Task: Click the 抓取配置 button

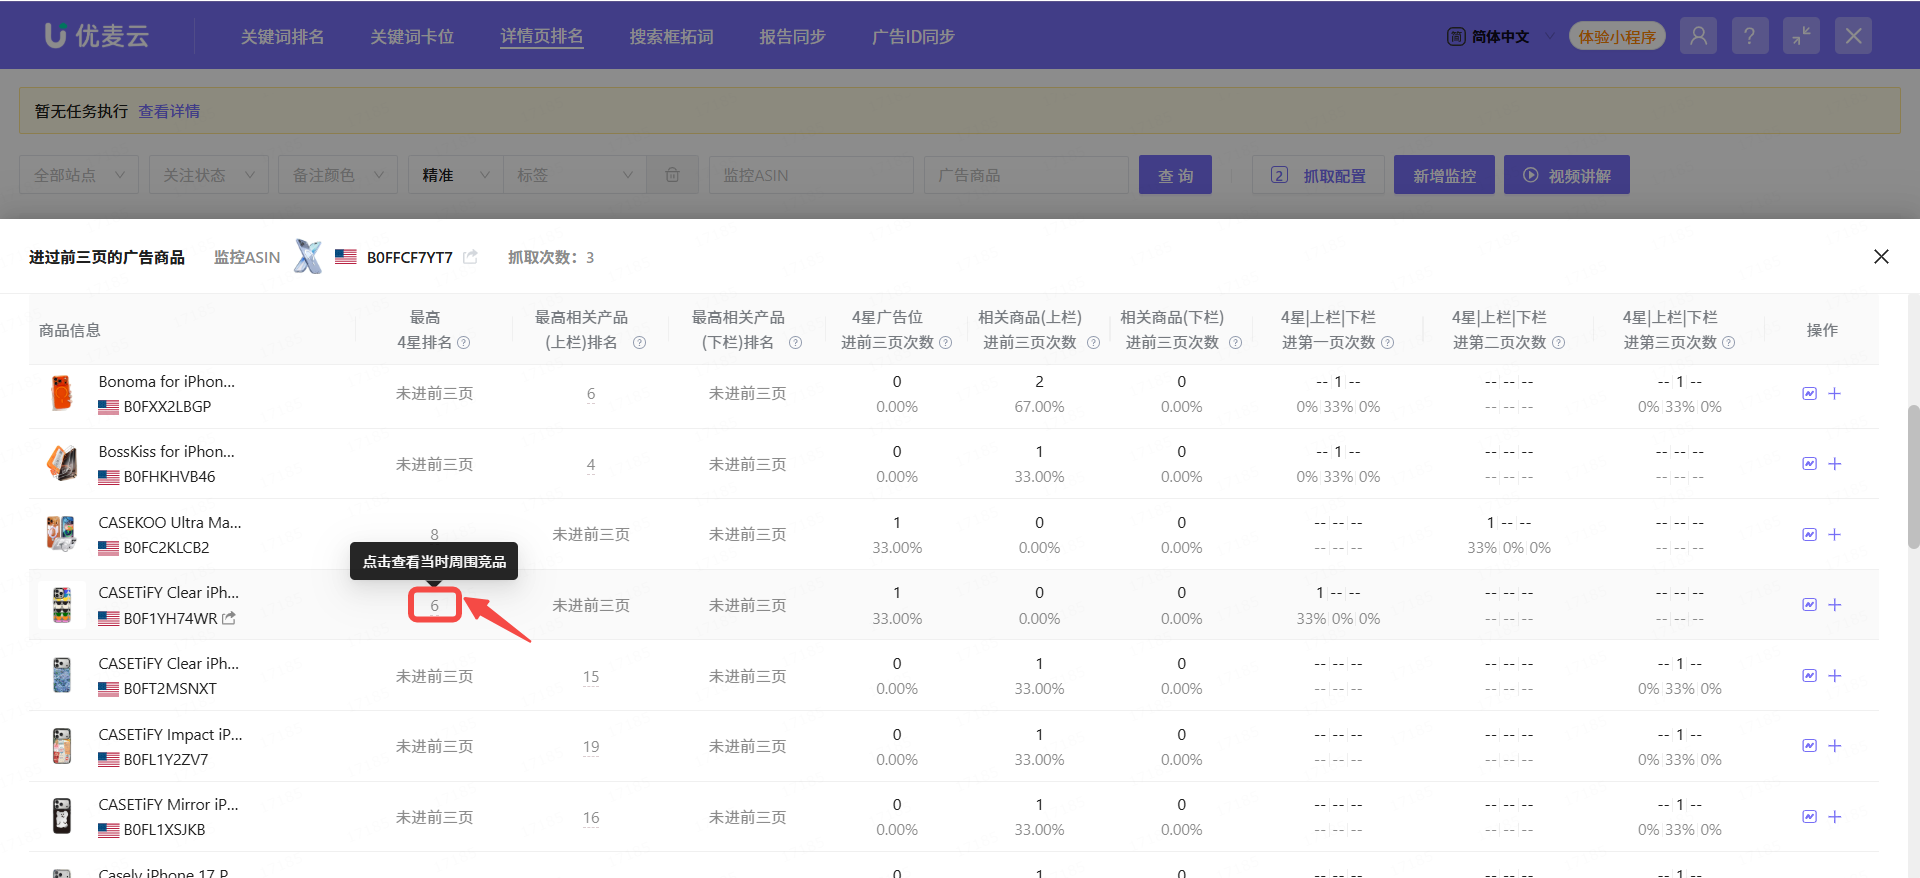Action: 1318,175
